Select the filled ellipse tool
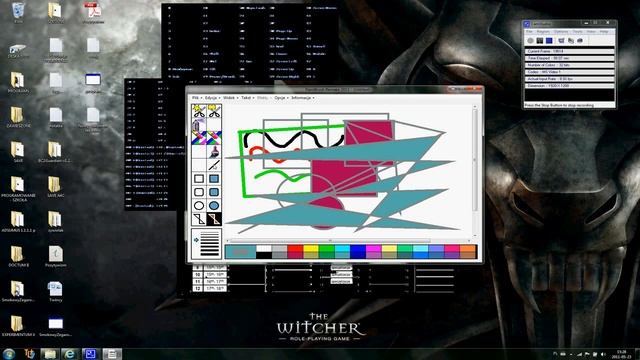The width and height of the screenshot is (640, 360). (214, 206)
